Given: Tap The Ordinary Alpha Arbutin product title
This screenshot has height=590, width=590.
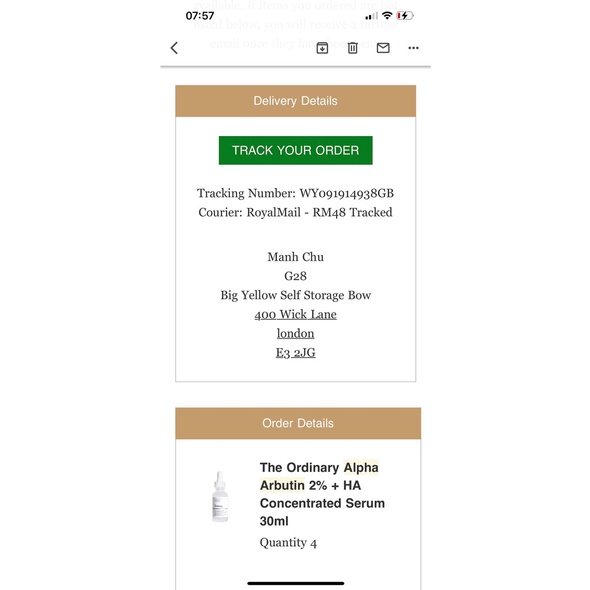Looking at the screenshot, I should click(322, 494).
